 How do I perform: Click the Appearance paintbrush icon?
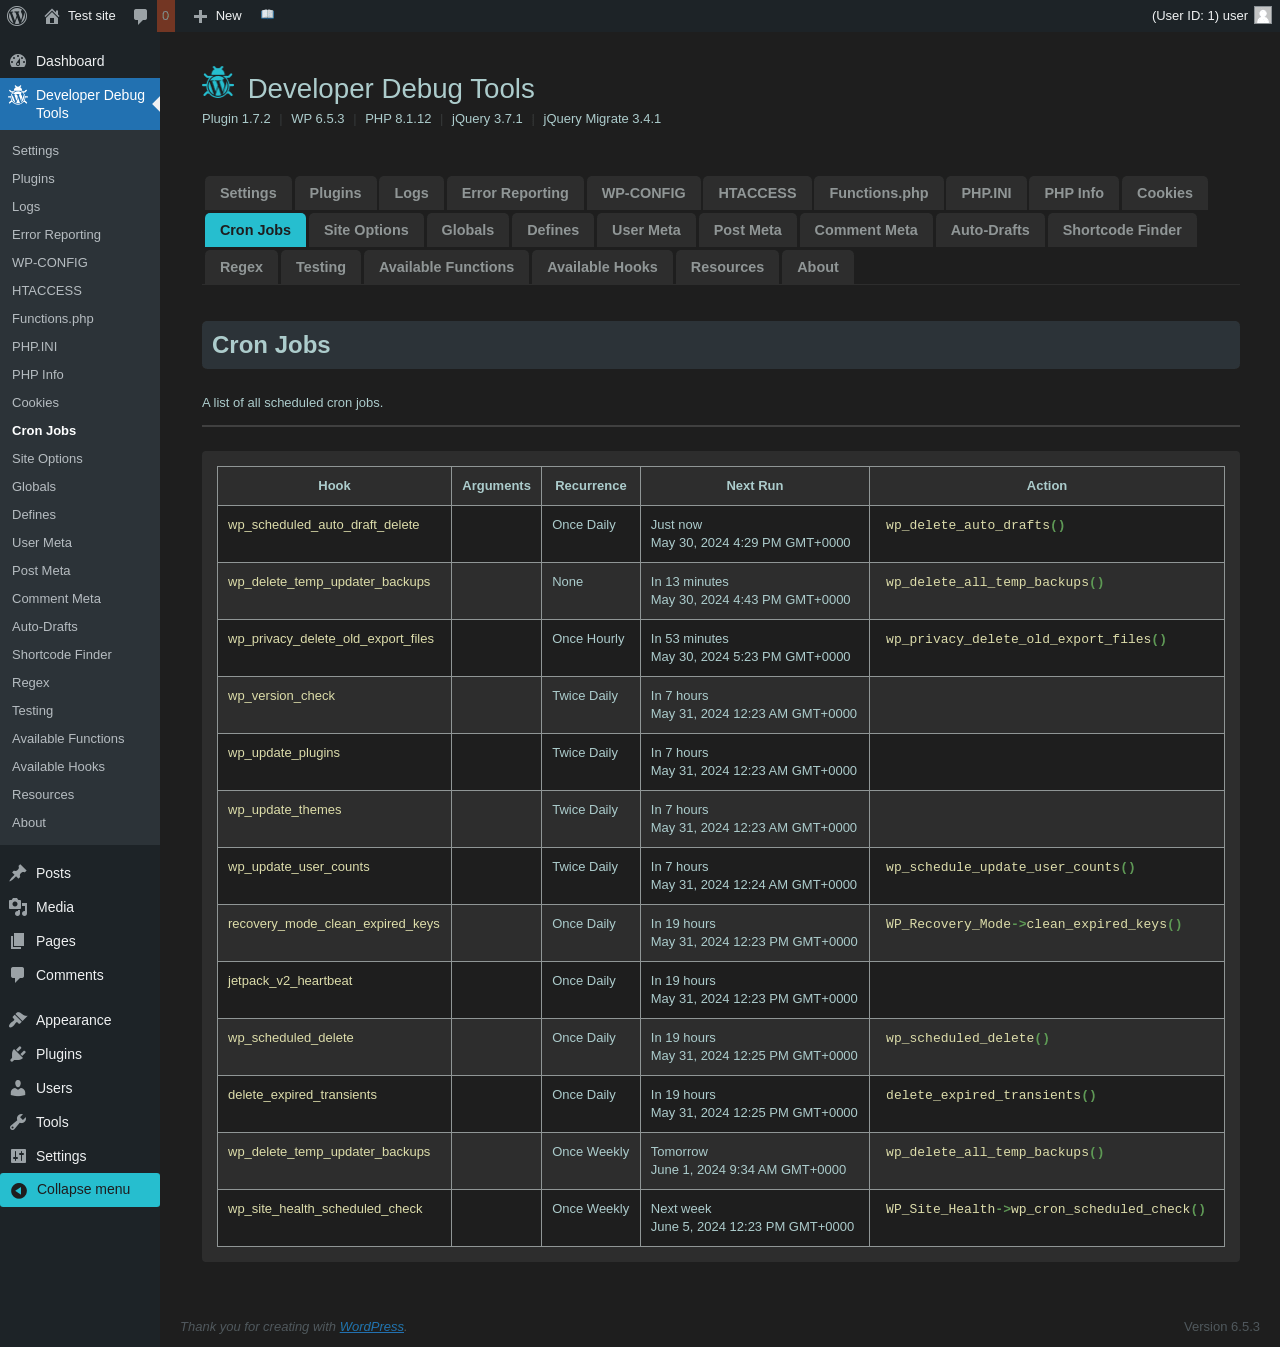coord(18,1020)
